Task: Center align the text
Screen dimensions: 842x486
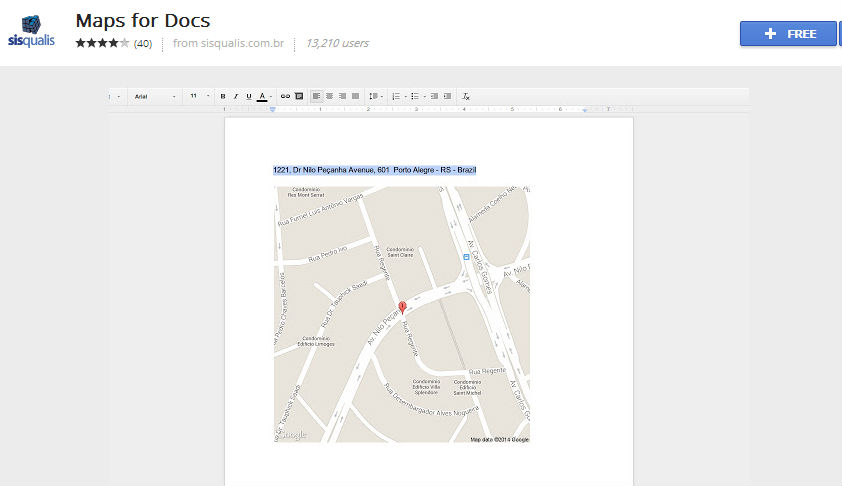Action: pyautogui.click(x=329, y=97)
